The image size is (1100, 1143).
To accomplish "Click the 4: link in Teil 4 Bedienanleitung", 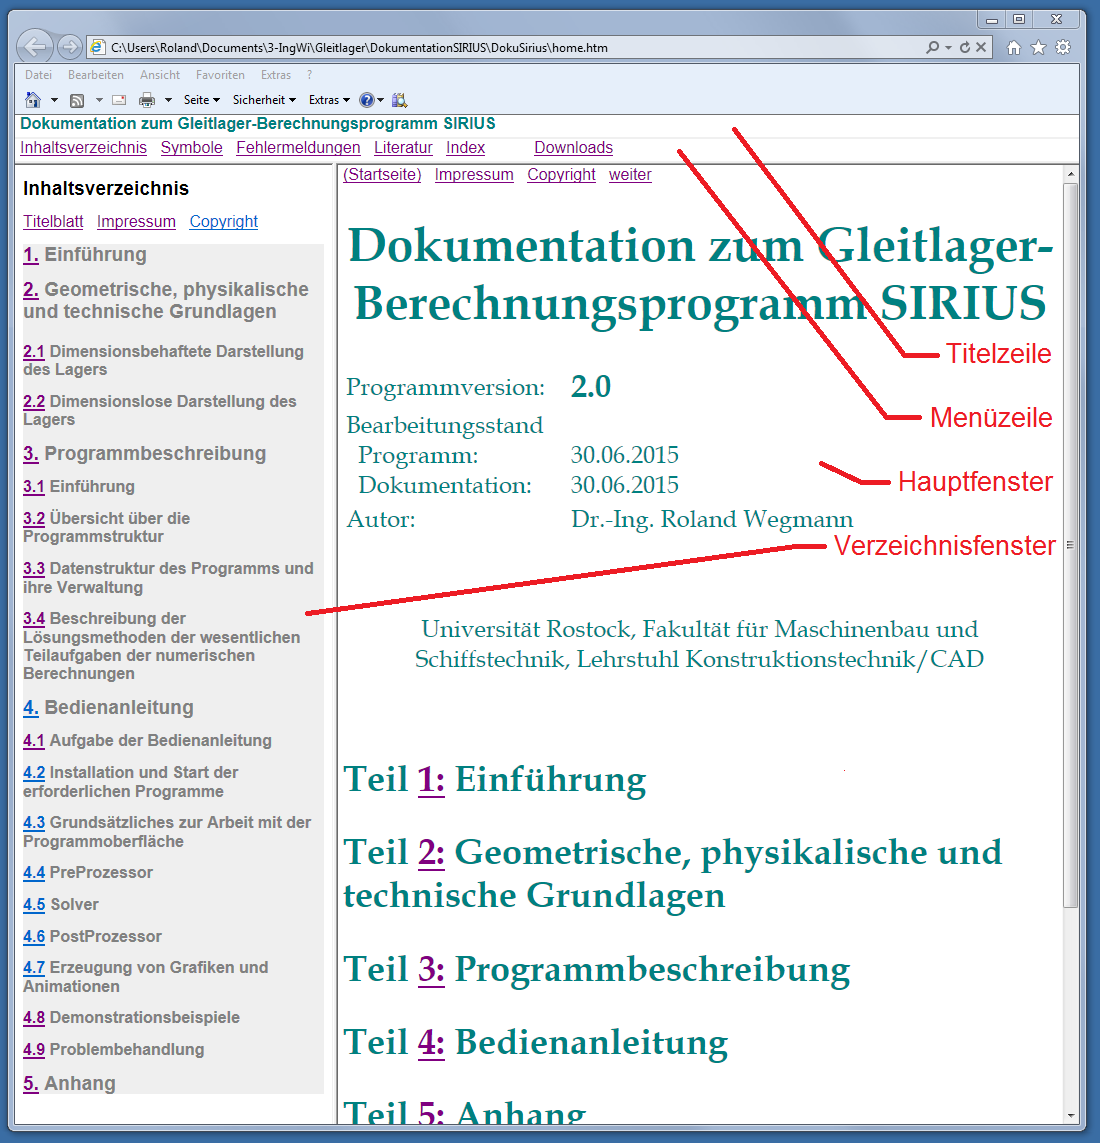I will (432, 1042).
